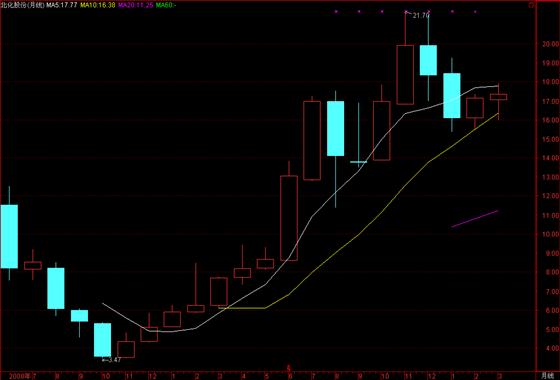560x380 pixels.
Task: Click the 北化股份(月线) stock title
Action: coord(22,5)
